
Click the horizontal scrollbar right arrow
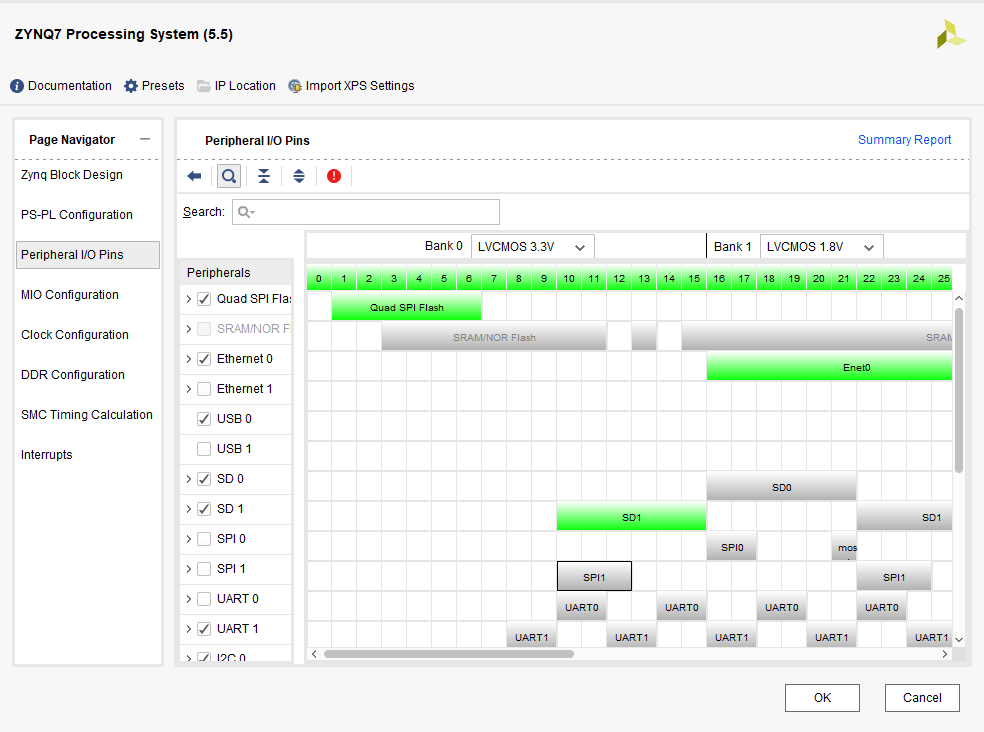point(944,654)
